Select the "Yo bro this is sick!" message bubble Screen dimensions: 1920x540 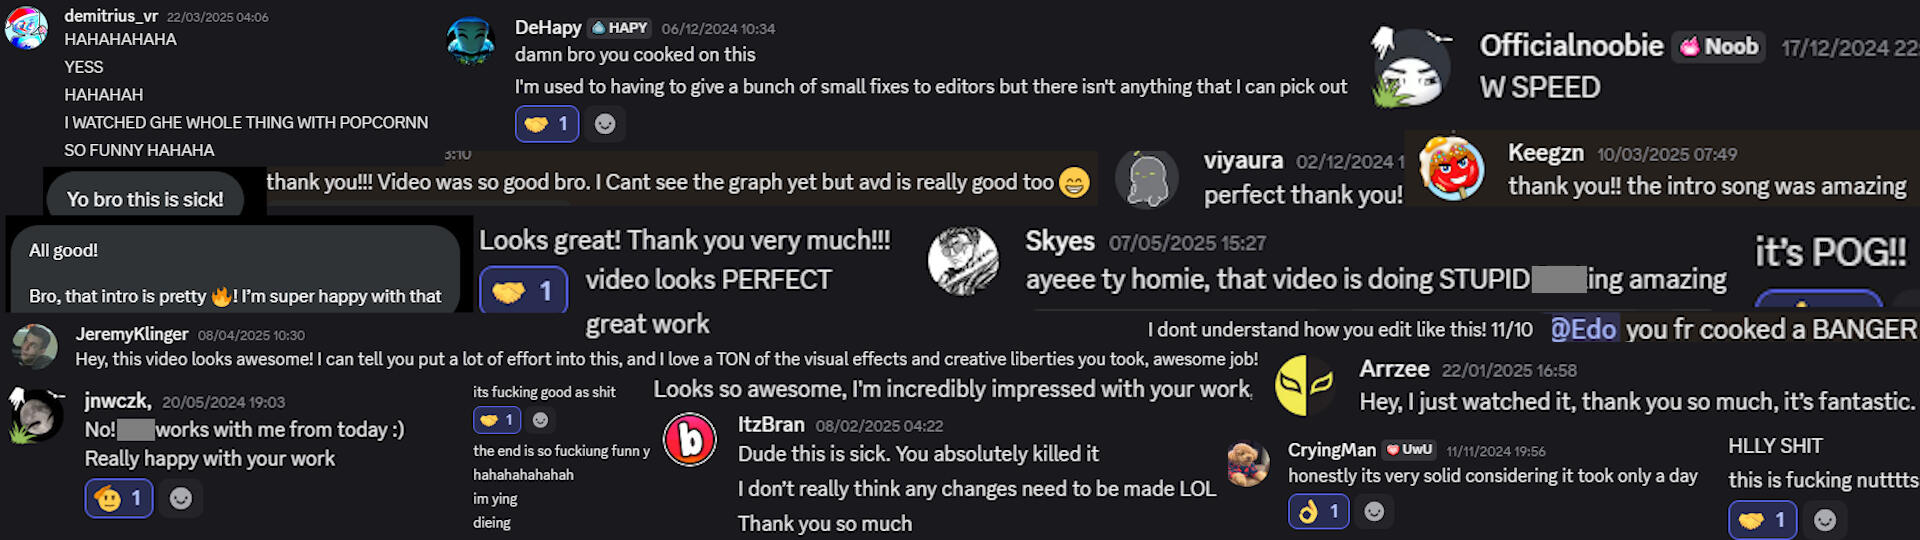145,199
